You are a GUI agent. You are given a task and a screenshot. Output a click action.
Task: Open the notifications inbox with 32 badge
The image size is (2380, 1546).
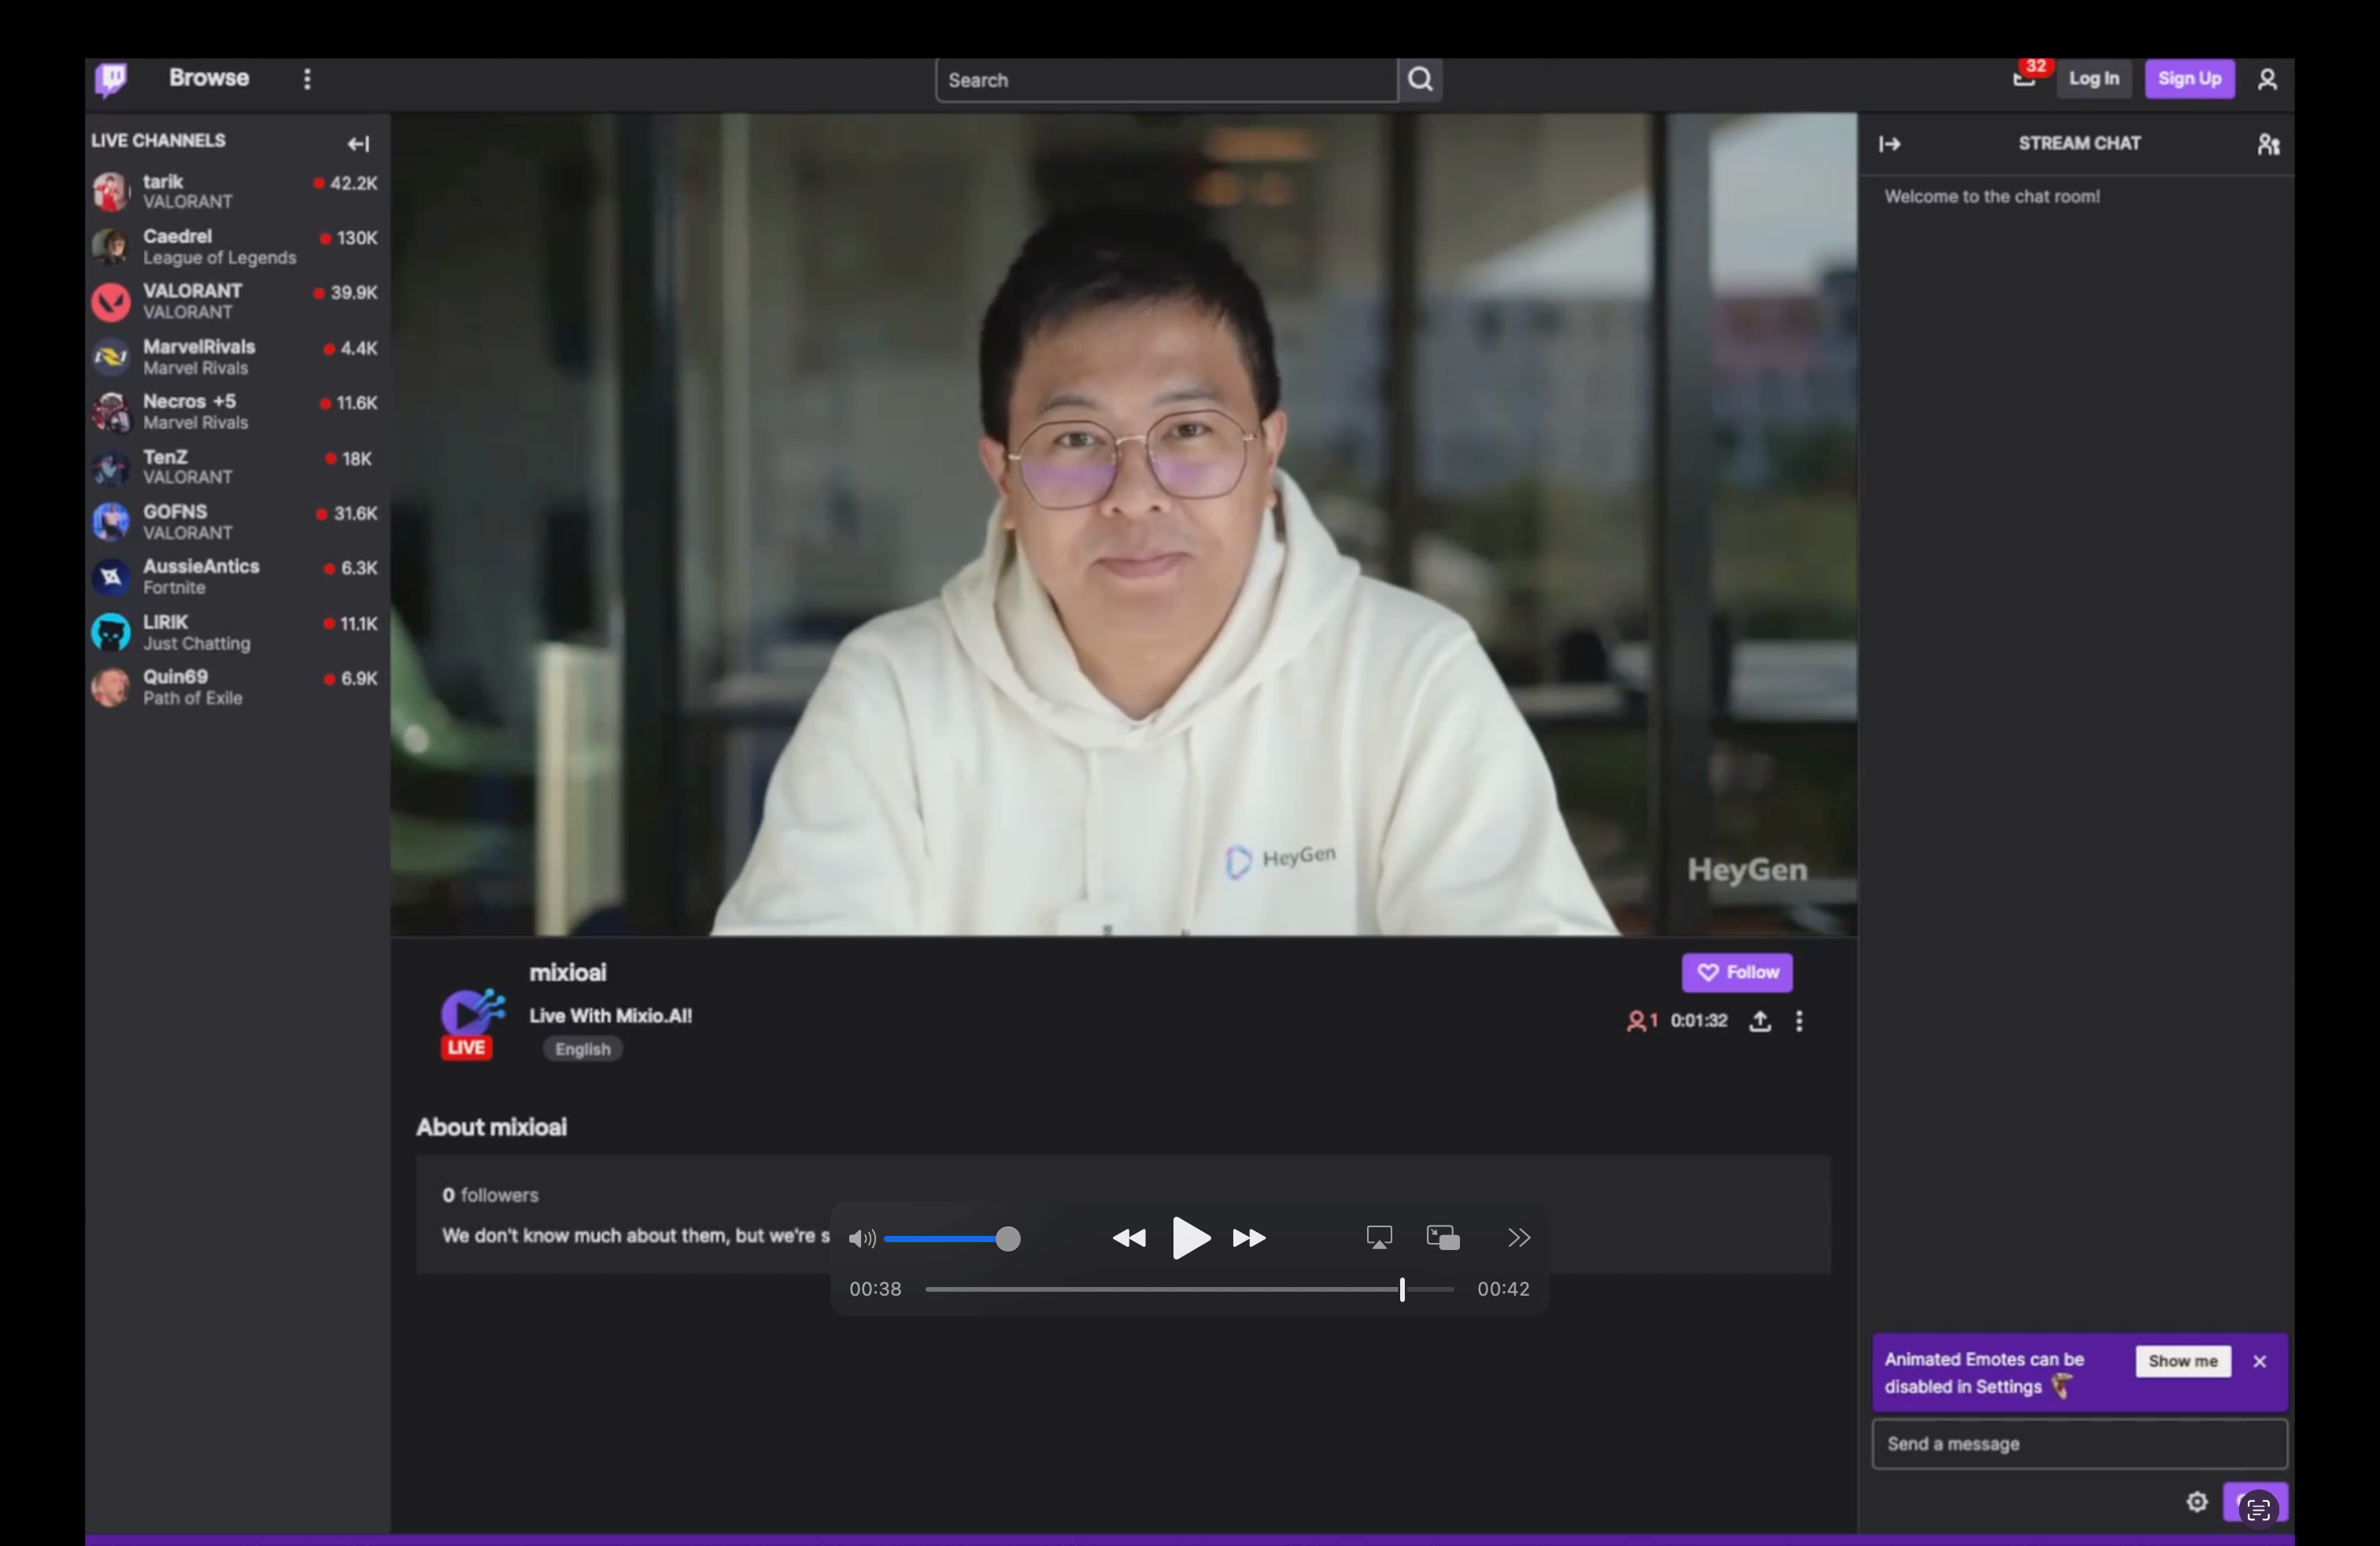point(2024,79)
